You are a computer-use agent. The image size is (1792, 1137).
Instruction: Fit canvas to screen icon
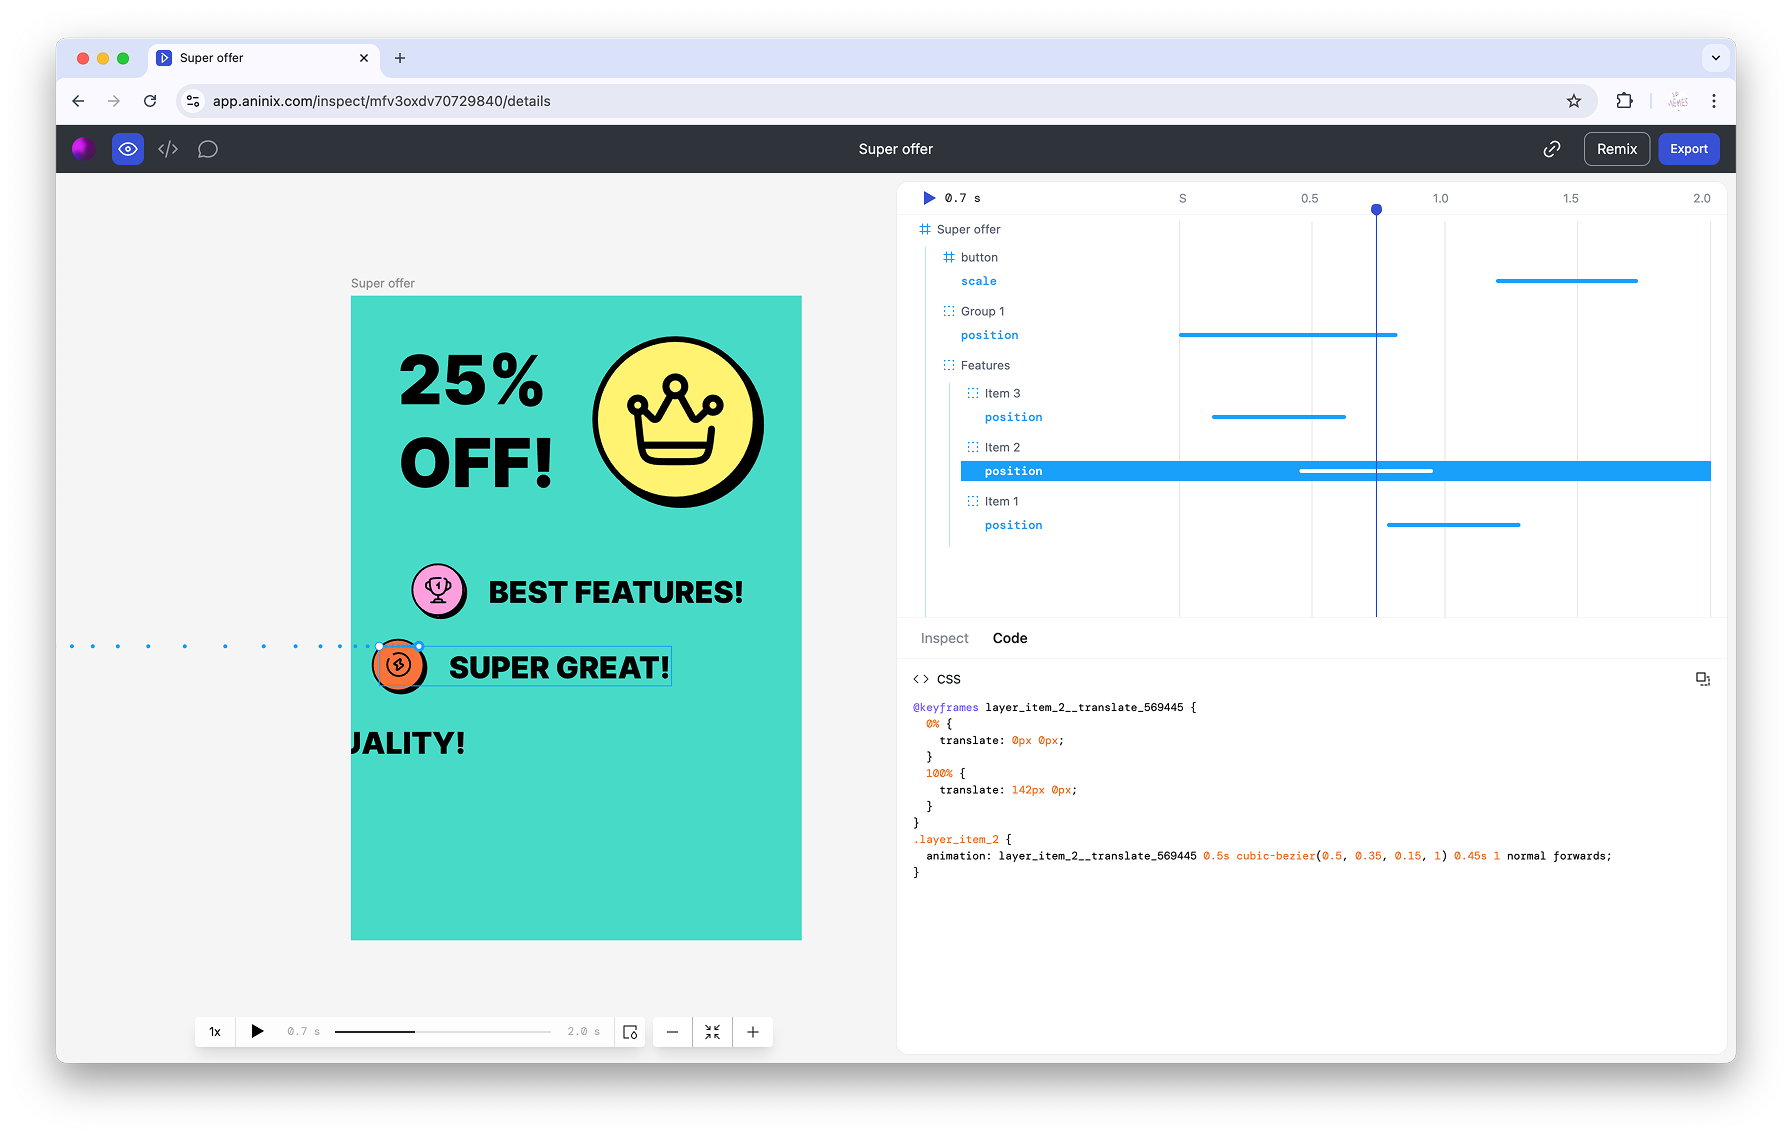712,1032
